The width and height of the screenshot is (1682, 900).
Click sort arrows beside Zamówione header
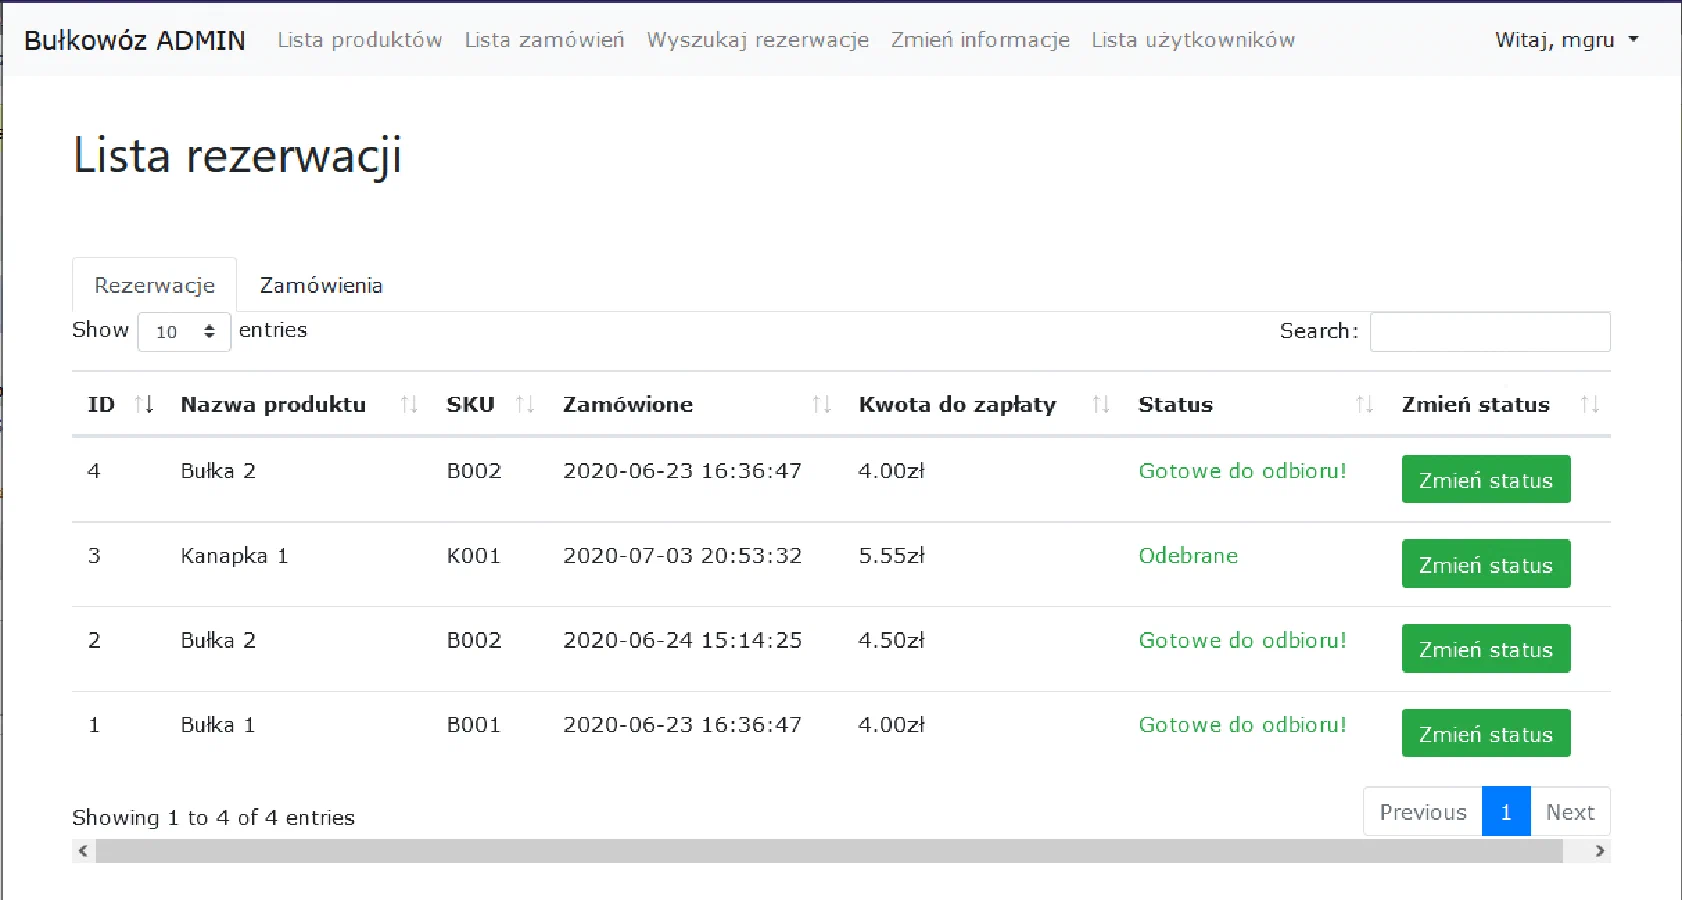pyautogui.click(x=821, y=404)
